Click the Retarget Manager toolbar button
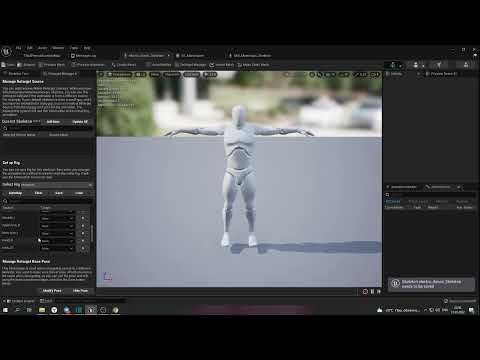 click(x=191, y=65)
